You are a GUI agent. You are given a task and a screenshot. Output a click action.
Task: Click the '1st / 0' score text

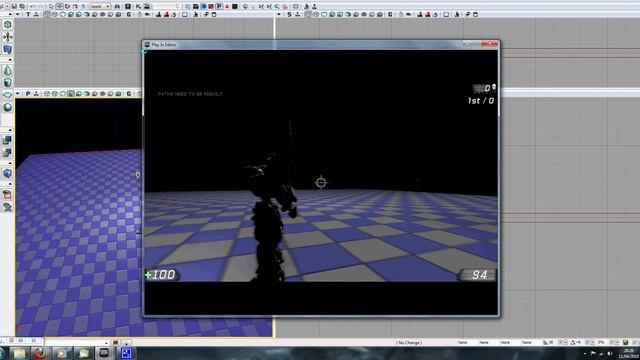[x=481, y=100]
